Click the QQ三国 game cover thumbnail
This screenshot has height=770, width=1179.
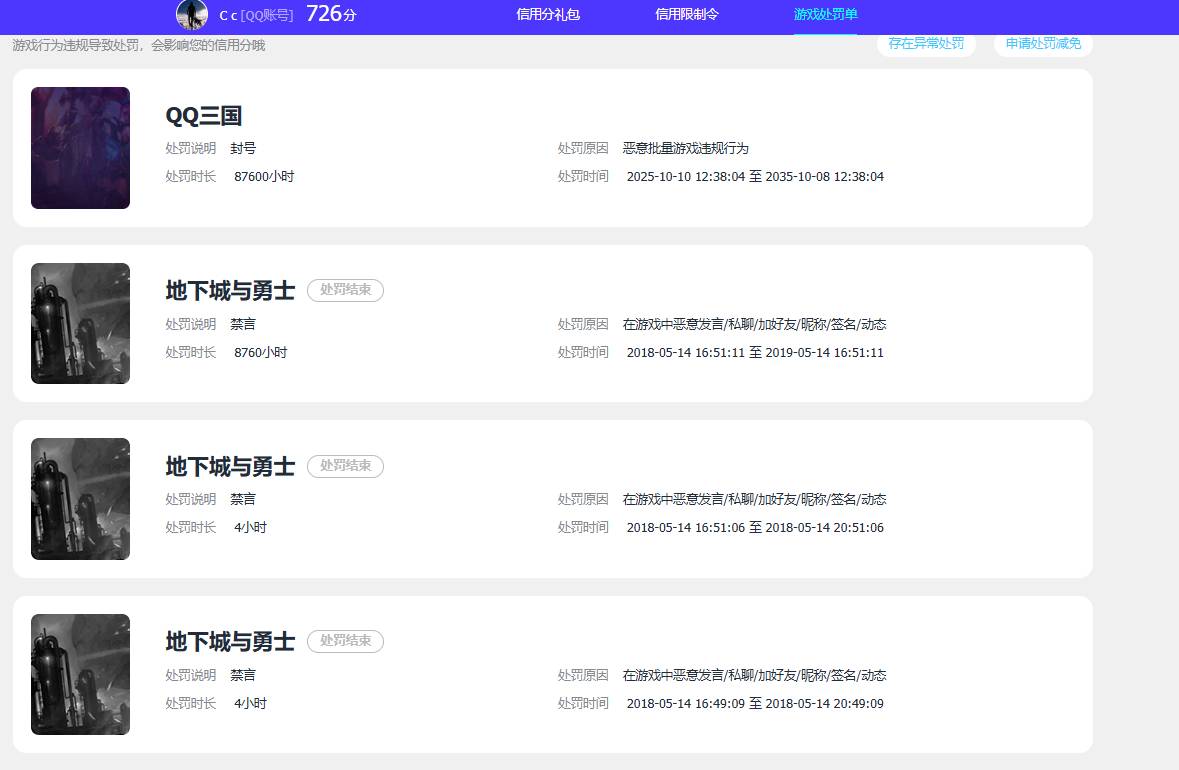[80, 148]
